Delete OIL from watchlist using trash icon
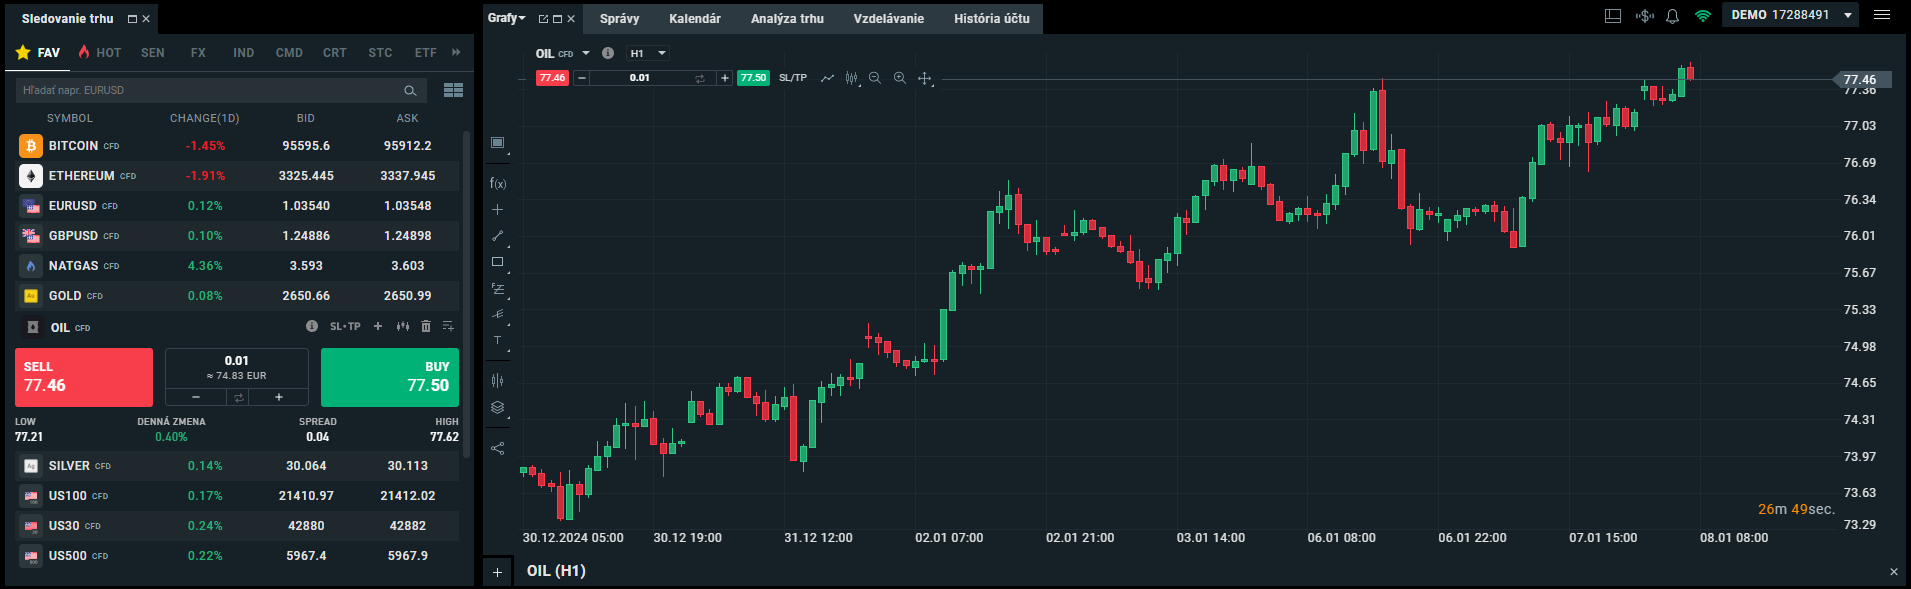1911x589 pixels. pos(426,326)
